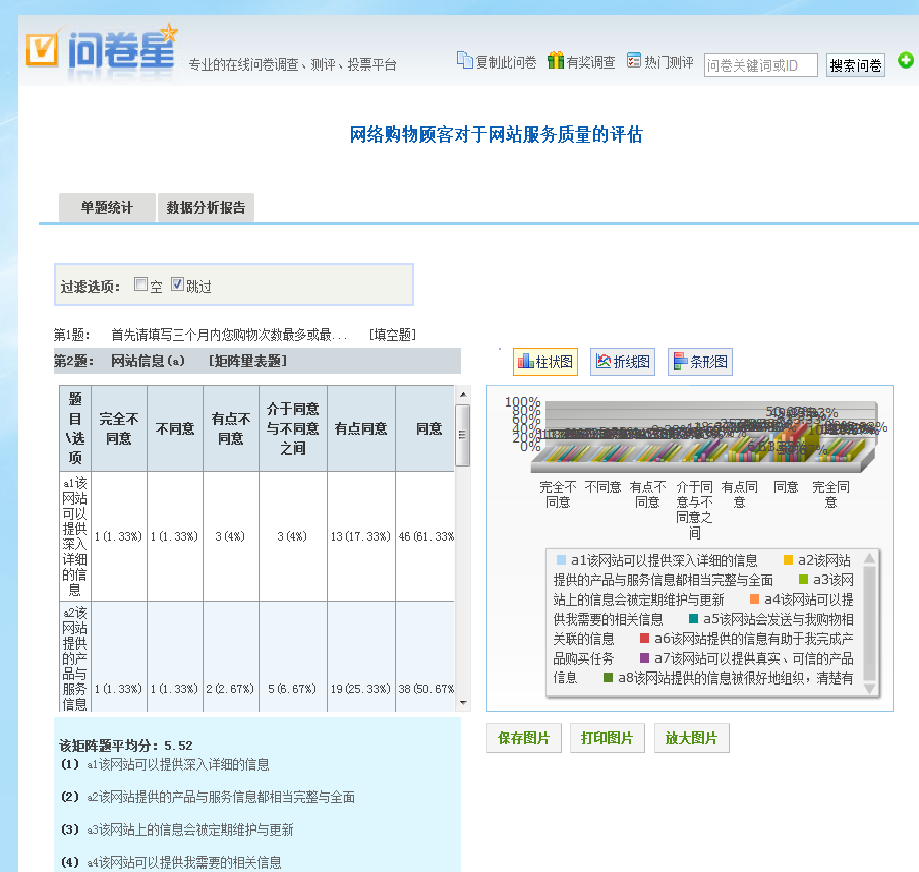Enable the 空 filter checkbox

click(x=141, y=284)
